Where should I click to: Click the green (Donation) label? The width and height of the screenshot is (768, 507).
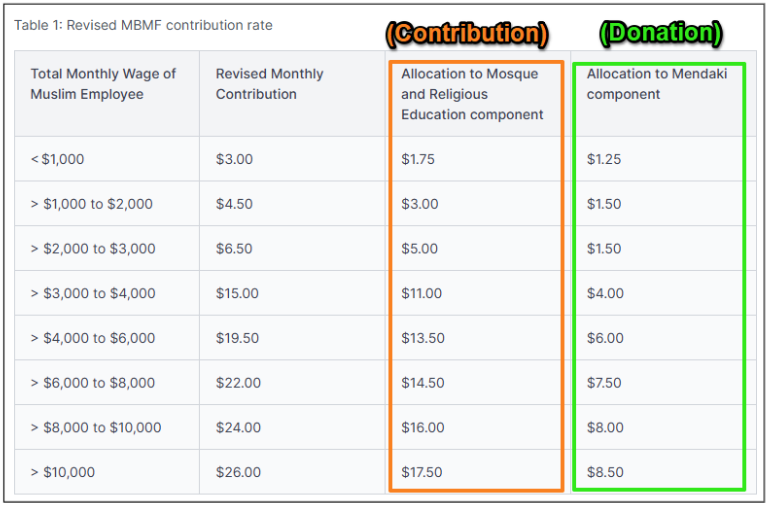pyautogui.click(x=660, y=33)
